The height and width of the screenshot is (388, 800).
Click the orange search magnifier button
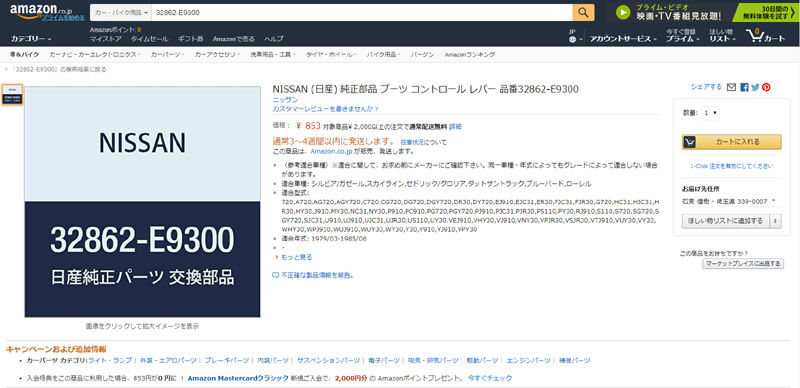click(584, 13)
